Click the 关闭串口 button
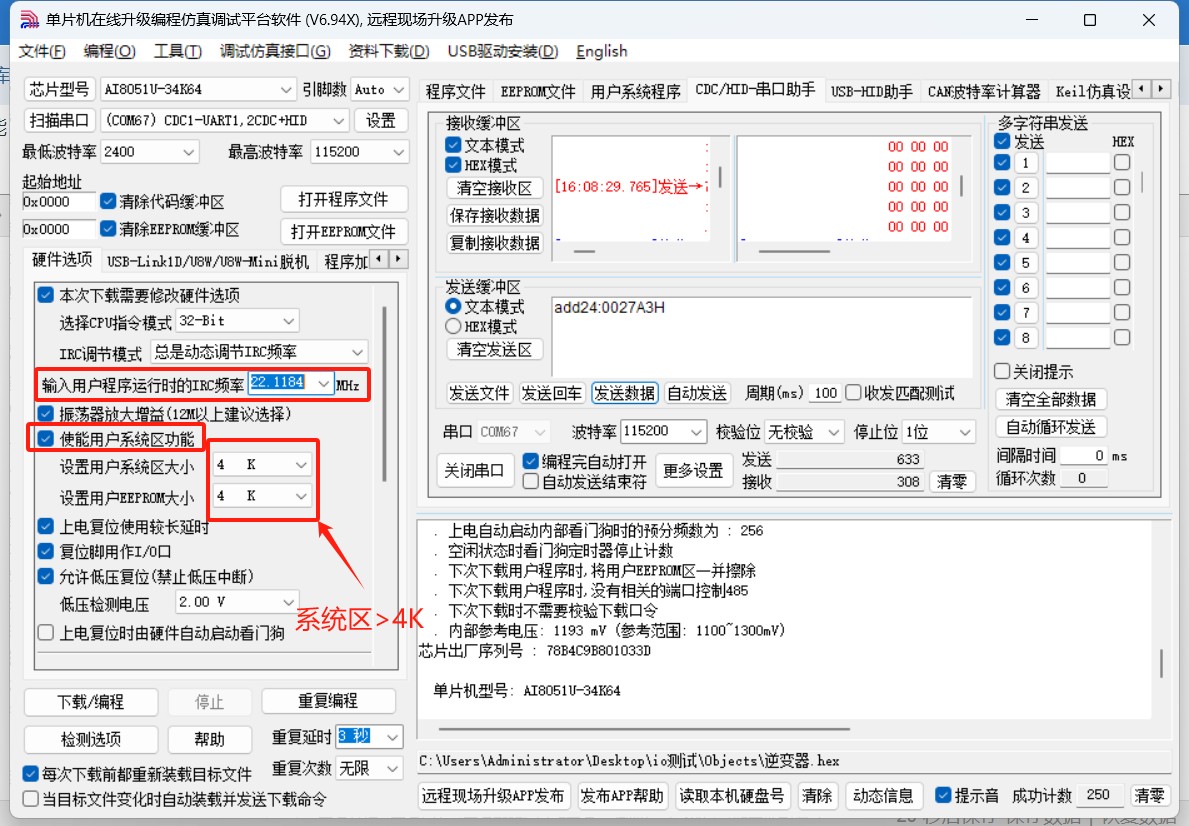The image size is (1189, 826). pyautogui.click(x=474, y=471)
